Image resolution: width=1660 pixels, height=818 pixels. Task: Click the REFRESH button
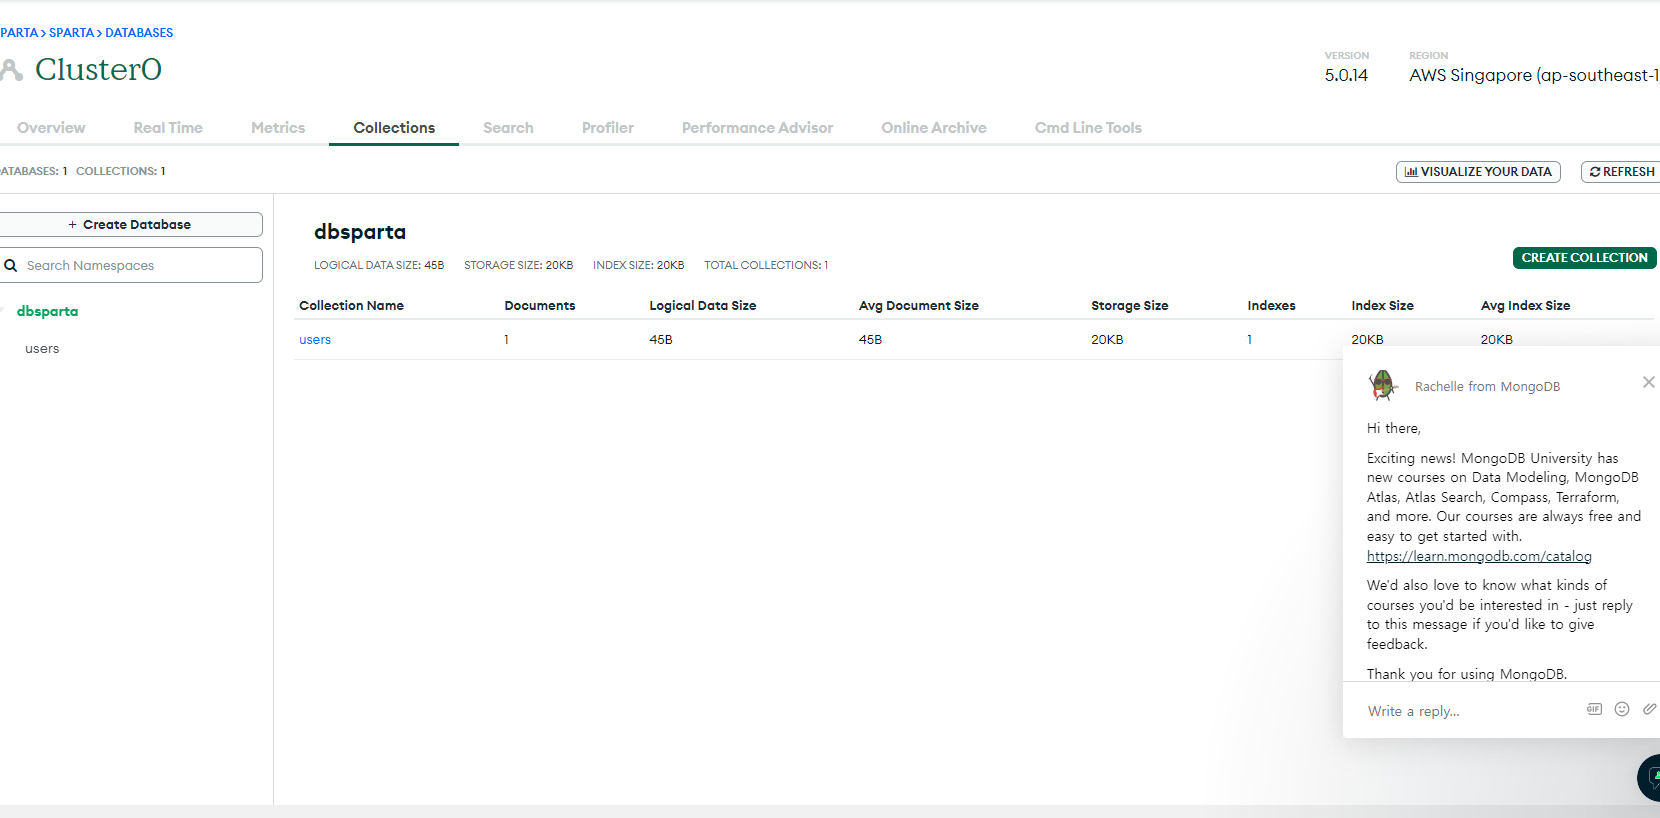pyautogui.click(x=1621, y=172)
